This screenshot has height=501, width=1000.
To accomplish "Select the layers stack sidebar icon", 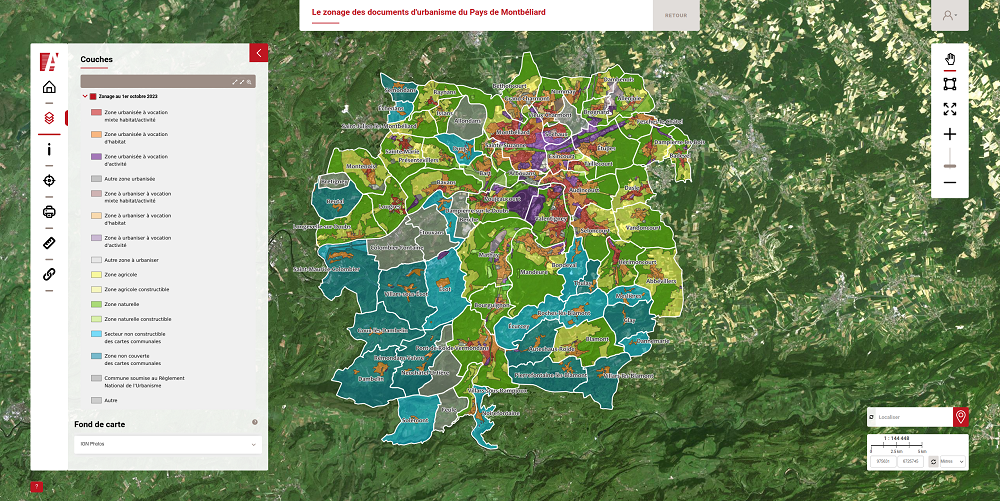I will point(49,118).
